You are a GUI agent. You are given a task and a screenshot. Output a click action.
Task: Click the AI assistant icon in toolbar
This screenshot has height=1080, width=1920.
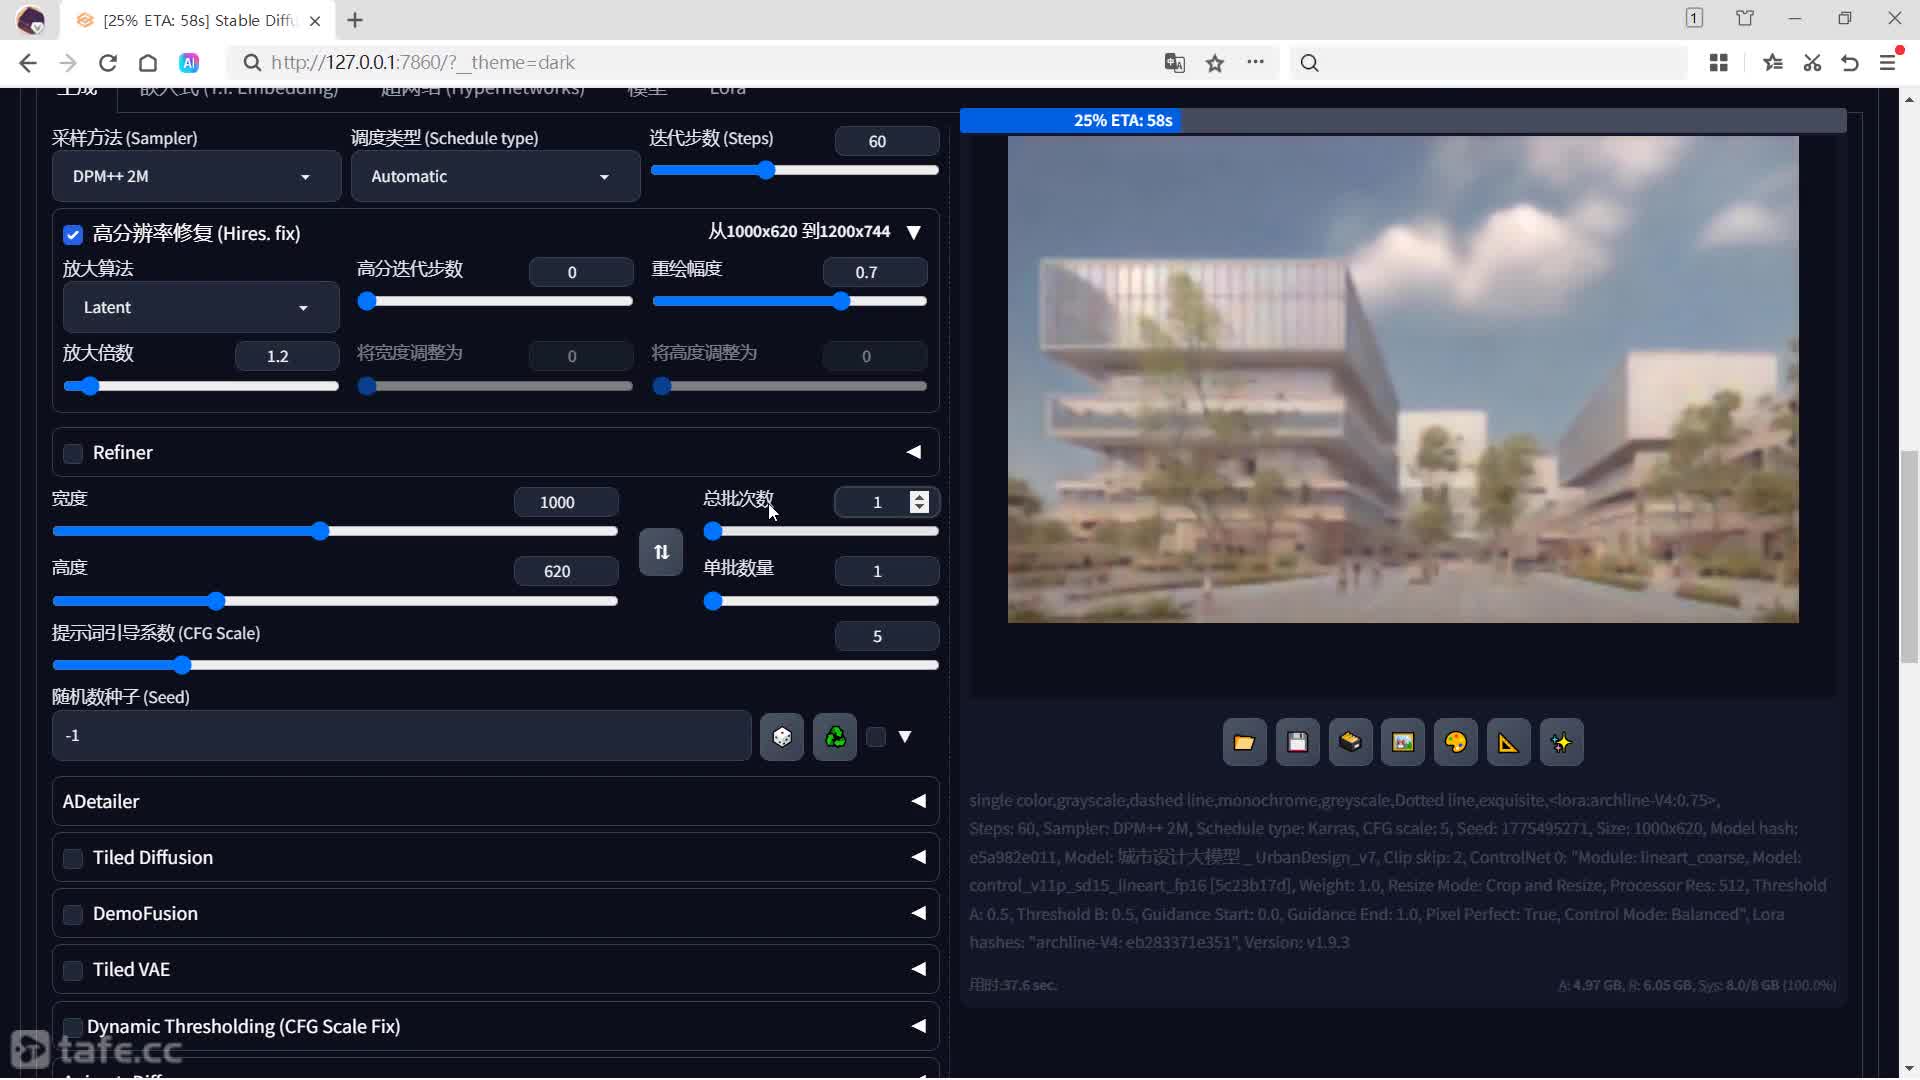pos(189,63)
